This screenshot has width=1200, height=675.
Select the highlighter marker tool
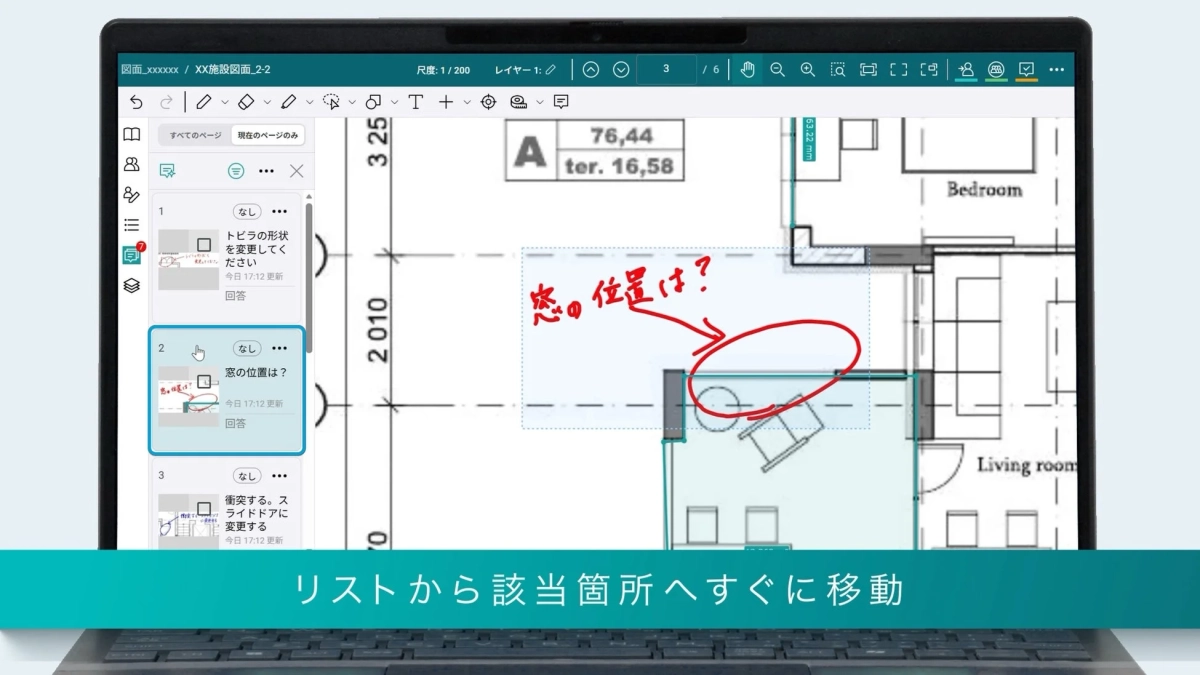tap(289, 102)
